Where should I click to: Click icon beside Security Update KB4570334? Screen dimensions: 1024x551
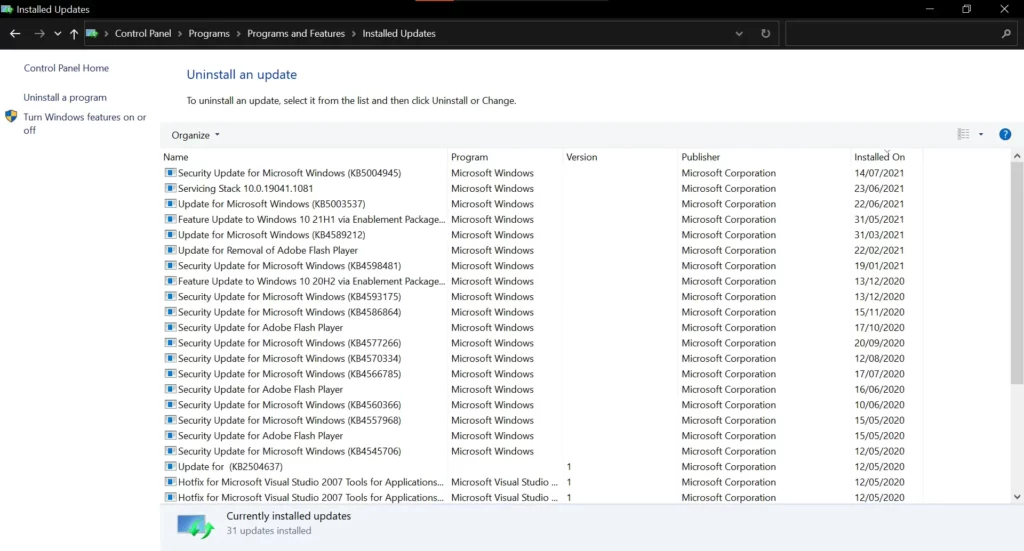pos(170,358)
